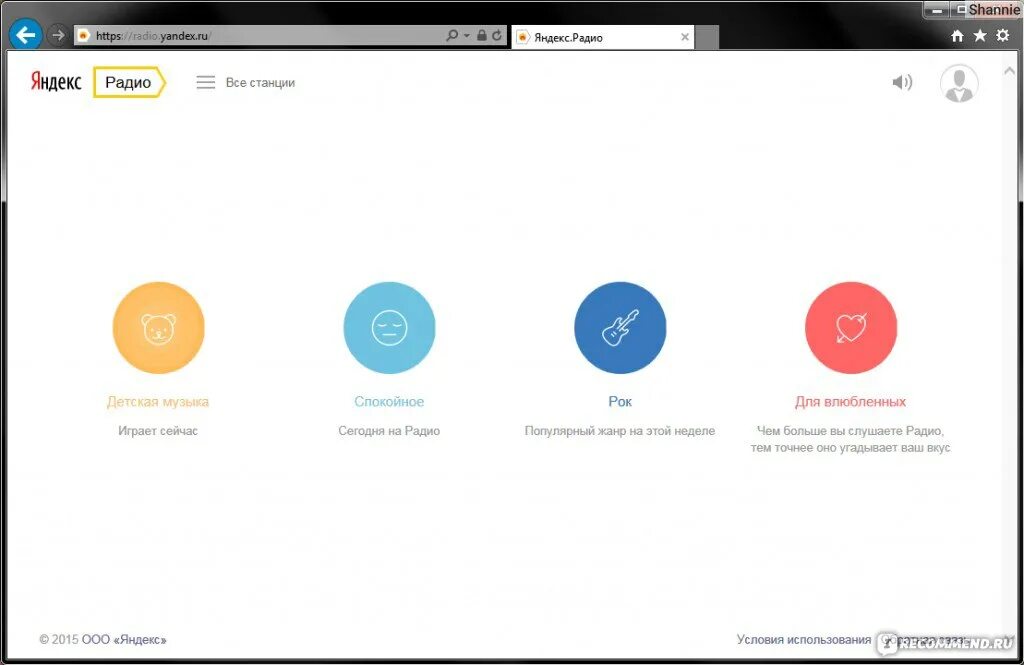View the security lock icon details
Viewport: 1024px width, 665px height.
(x=481, y=35)
